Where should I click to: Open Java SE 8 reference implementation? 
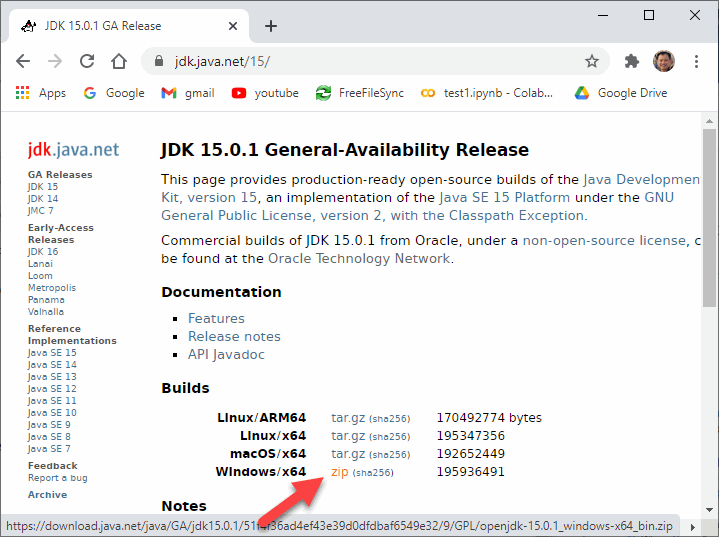[49, 437]
